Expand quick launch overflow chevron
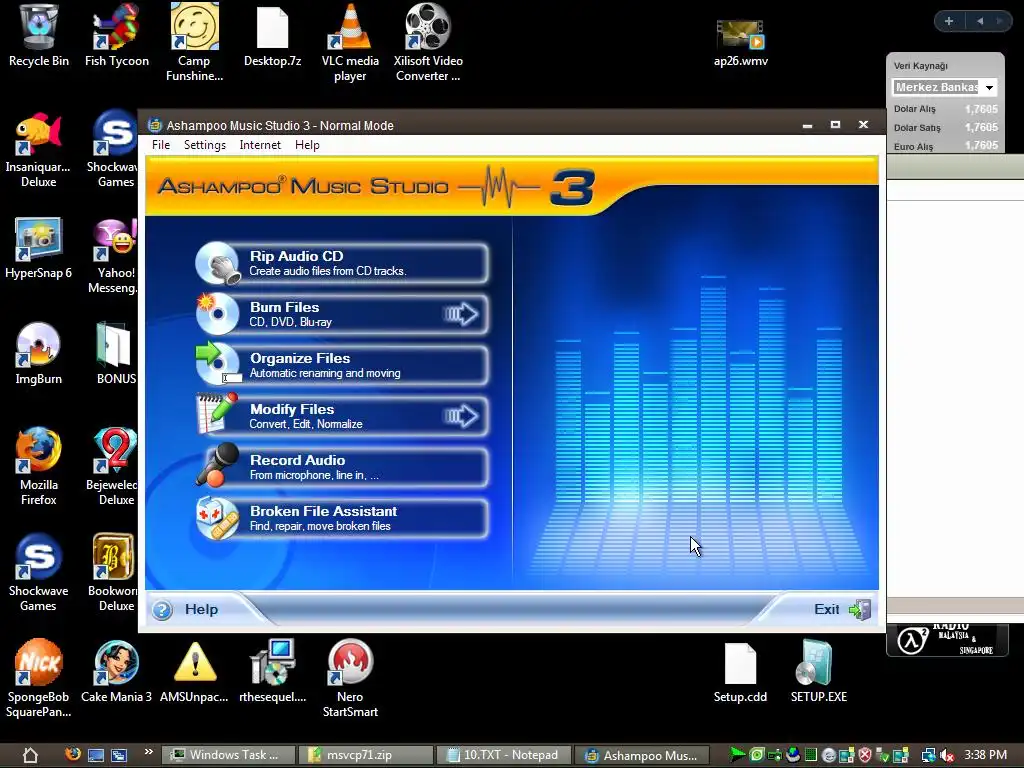This screenshot has height=768, width=1024. [x=149, y=752]
